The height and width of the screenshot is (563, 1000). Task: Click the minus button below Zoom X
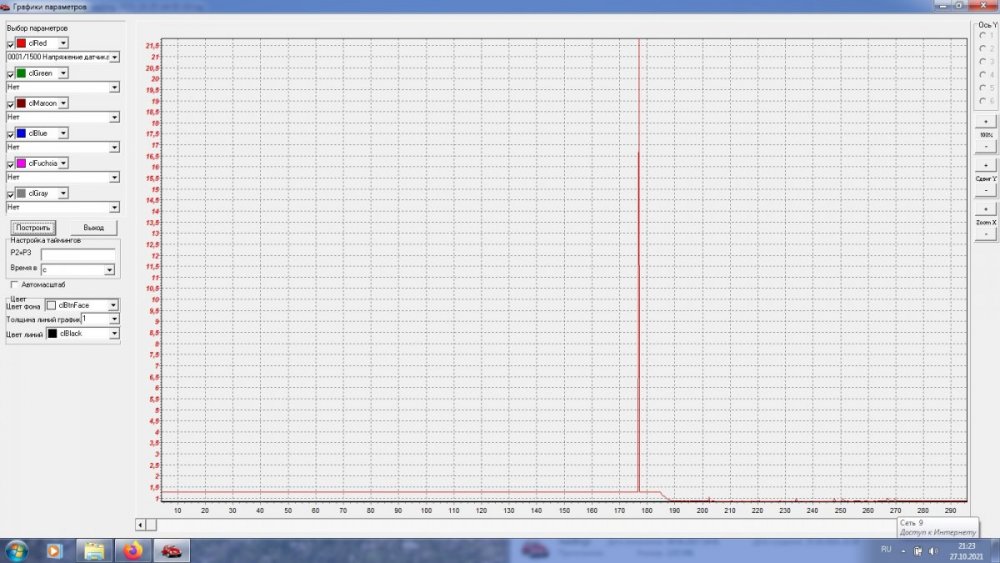985,234
